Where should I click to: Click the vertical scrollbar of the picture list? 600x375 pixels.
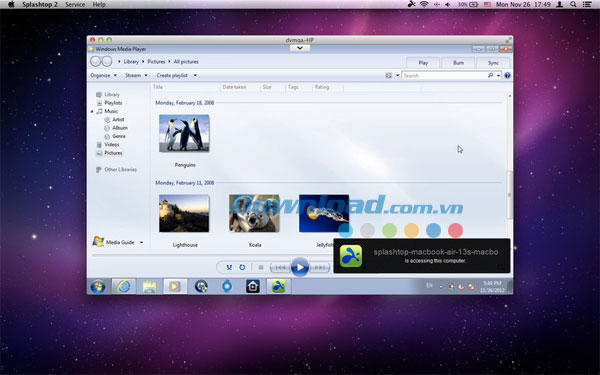(x=509, y=195)
